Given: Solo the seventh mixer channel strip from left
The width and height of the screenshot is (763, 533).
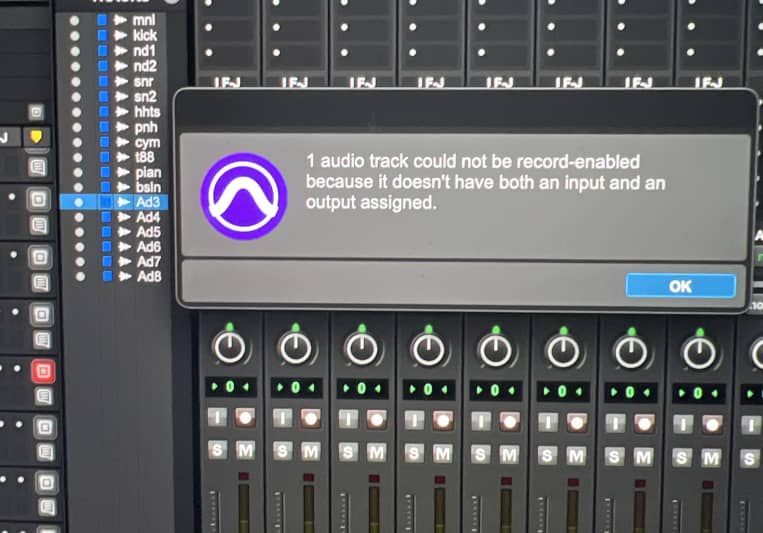Looking at the screenshot, I should pos(615,456).
